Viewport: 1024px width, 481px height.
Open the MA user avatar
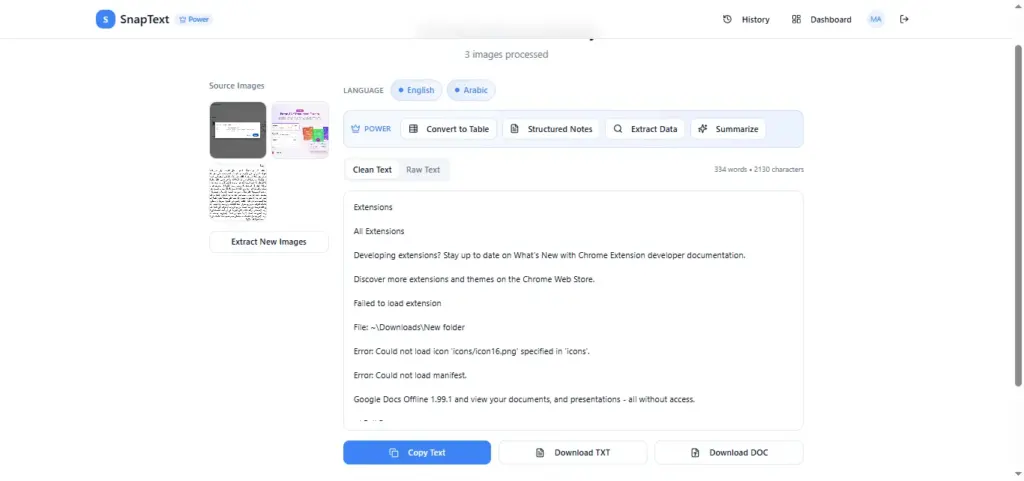[x=876, y=19]
